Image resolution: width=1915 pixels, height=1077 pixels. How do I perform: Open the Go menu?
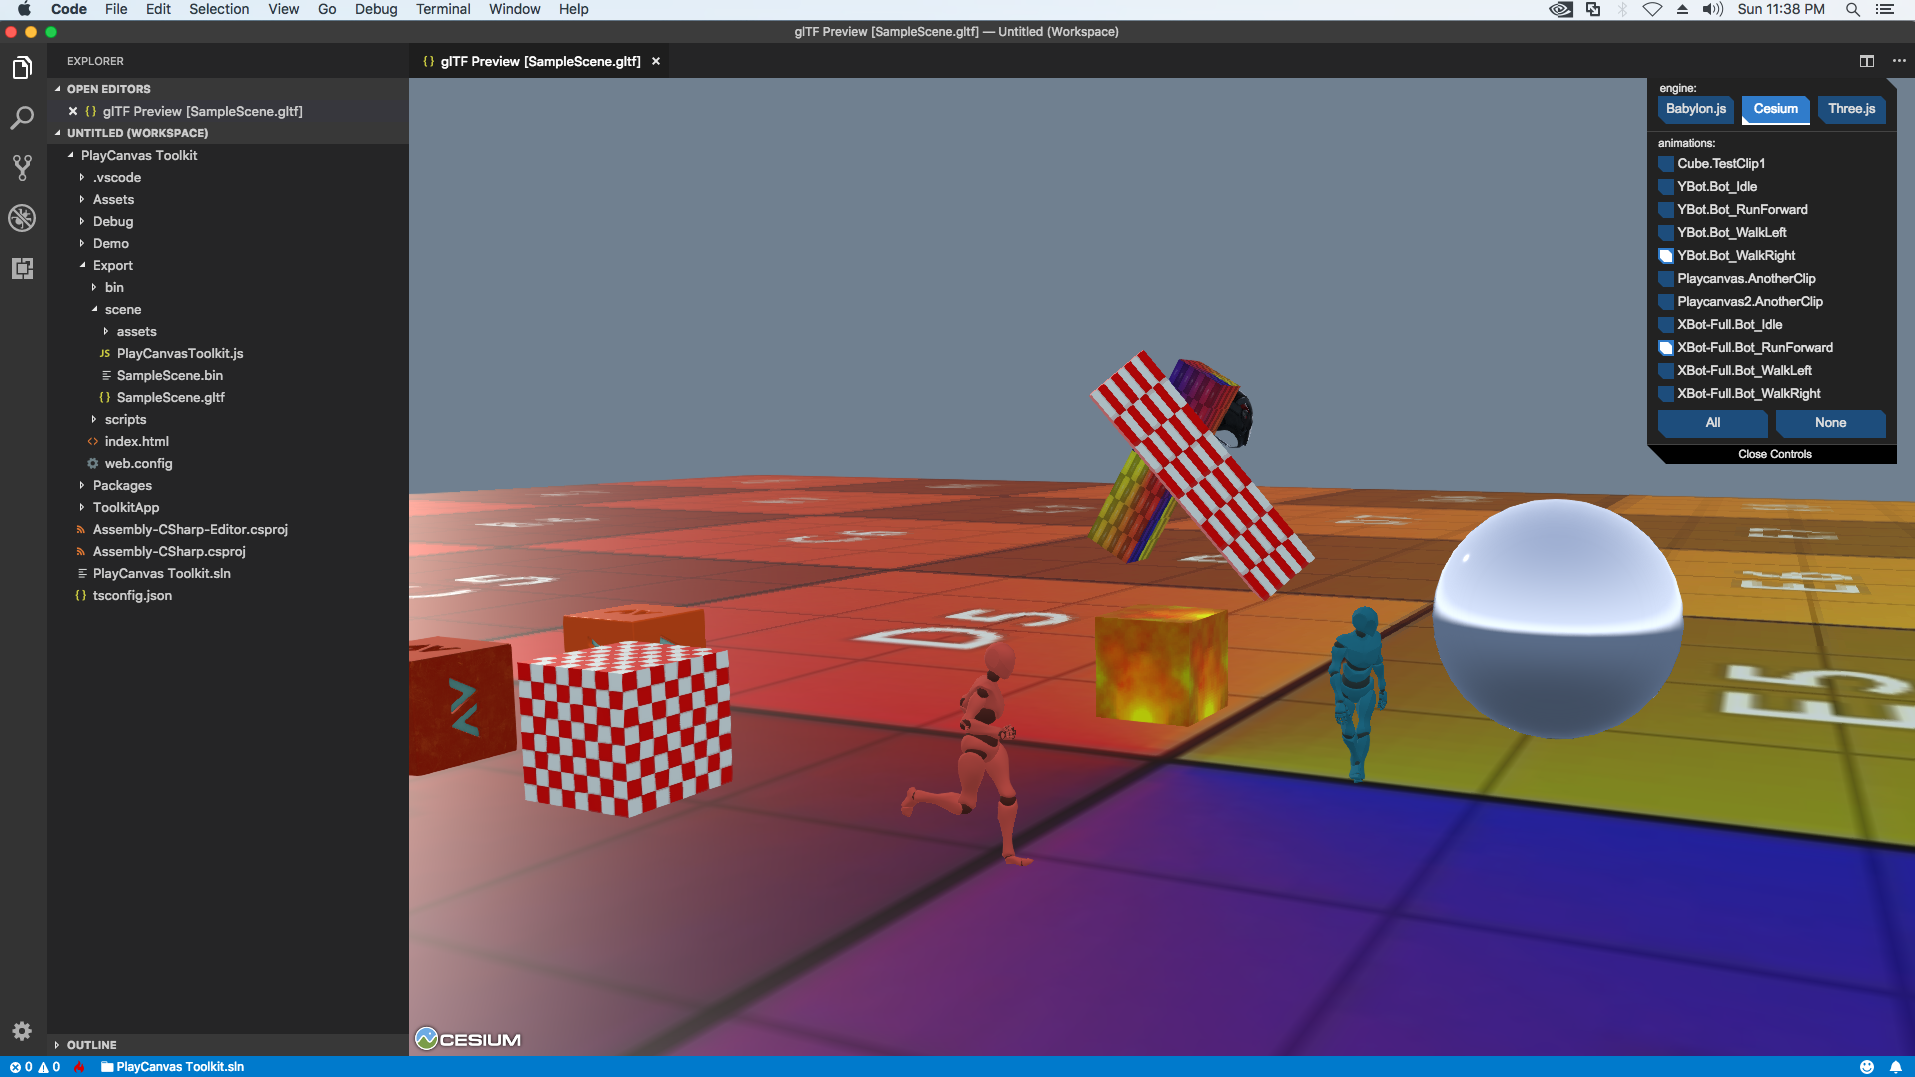coord(327,9)
